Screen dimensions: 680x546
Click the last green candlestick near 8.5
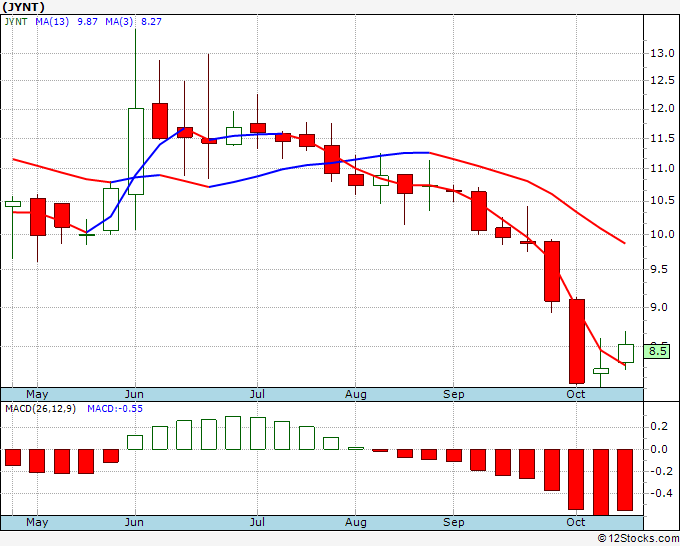point(625,353)
